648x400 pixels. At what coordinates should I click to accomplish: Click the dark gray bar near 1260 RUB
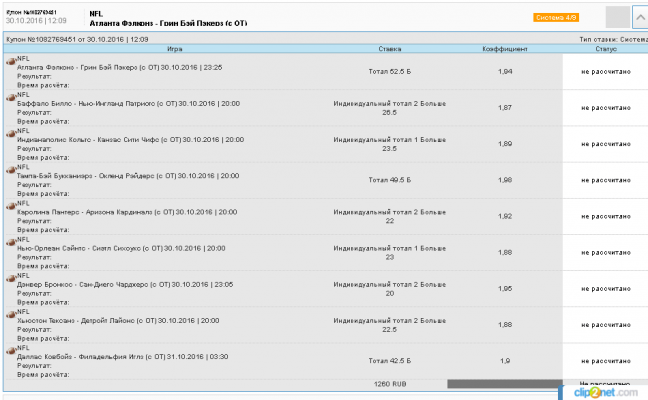coord(497,383)
